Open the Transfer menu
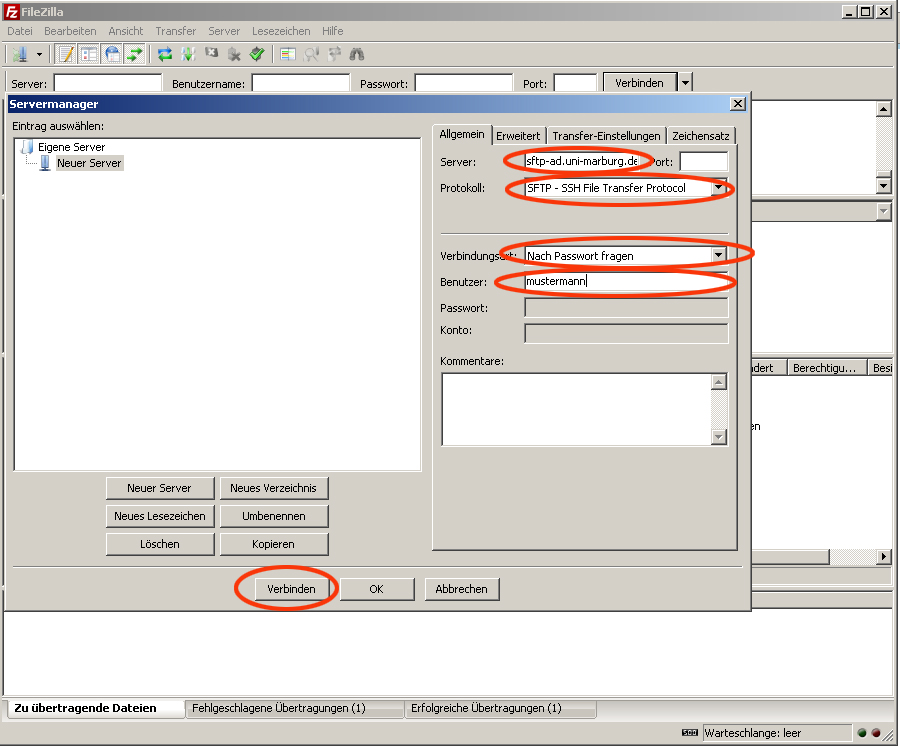This screenshot has width=900, height=746. (176, 31)
